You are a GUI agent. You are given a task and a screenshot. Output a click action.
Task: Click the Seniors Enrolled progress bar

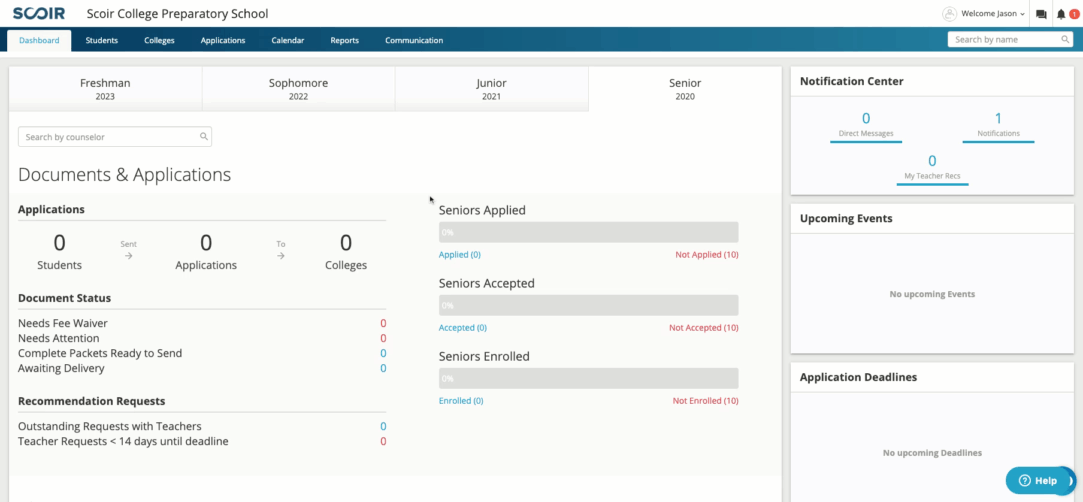coord(588,378)
